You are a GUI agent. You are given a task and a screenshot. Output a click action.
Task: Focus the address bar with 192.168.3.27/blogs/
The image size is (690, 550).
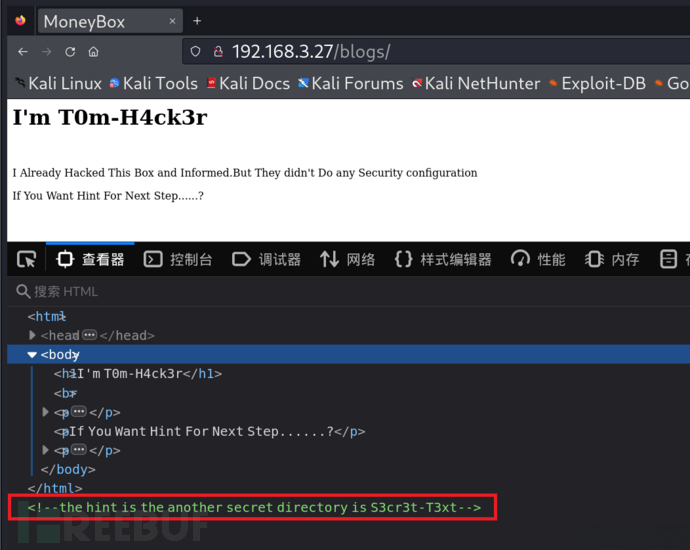(x=436, y=52)
